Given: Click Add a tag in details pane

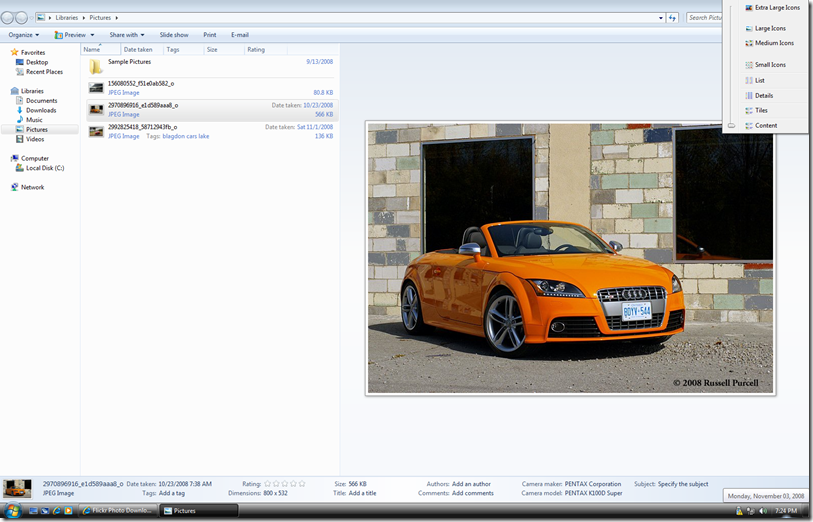Looking at the screenshot, I should [x=172, y=493].
